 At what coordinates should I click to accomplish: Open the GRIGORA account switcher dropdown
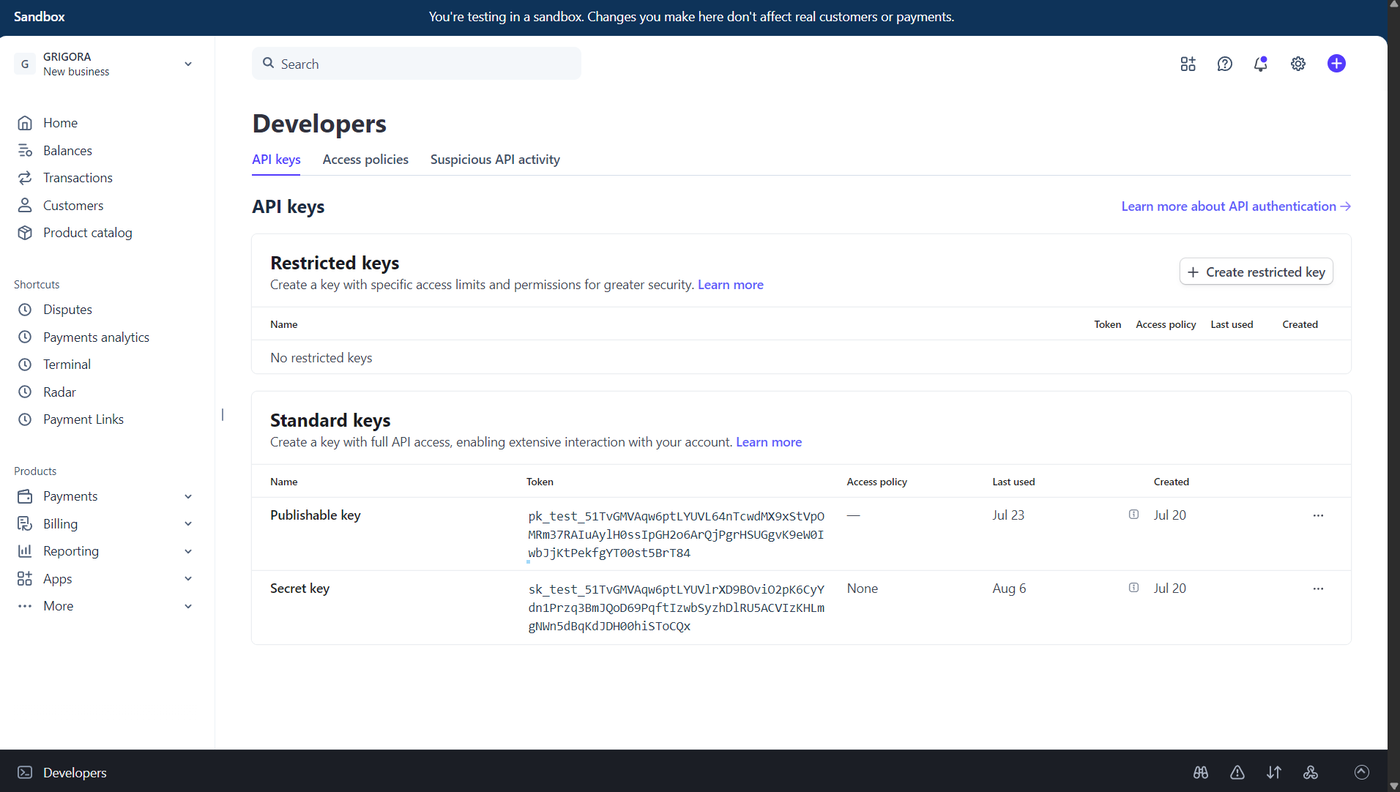[104, 64]
